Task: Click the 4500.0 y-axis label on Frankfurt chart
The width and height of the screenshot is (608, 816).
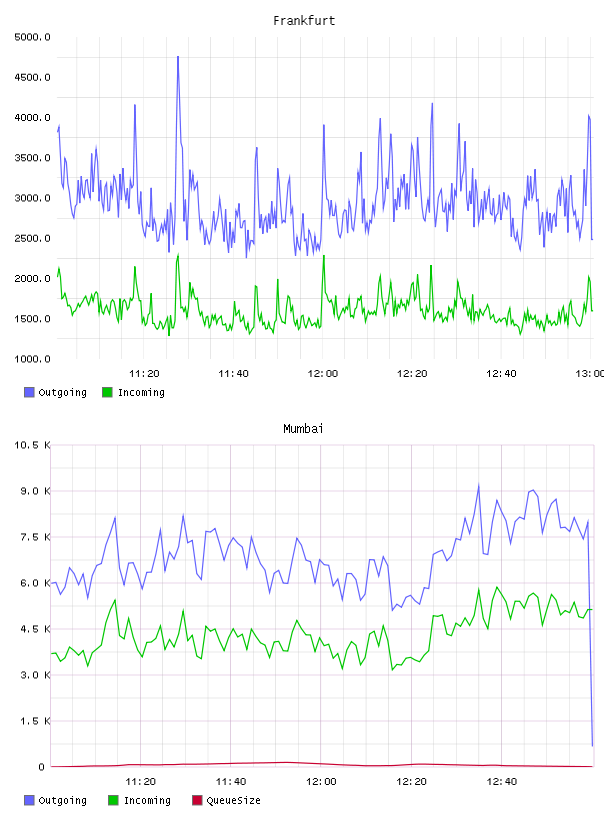Action: click(x=32, y=78)
